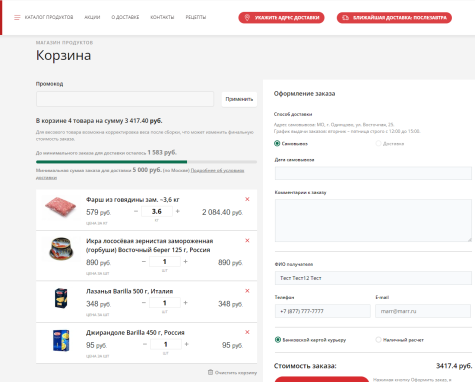Decrease quantity of Икра лососёвая
The image size is (475, 382).
(x=144, y=262)
